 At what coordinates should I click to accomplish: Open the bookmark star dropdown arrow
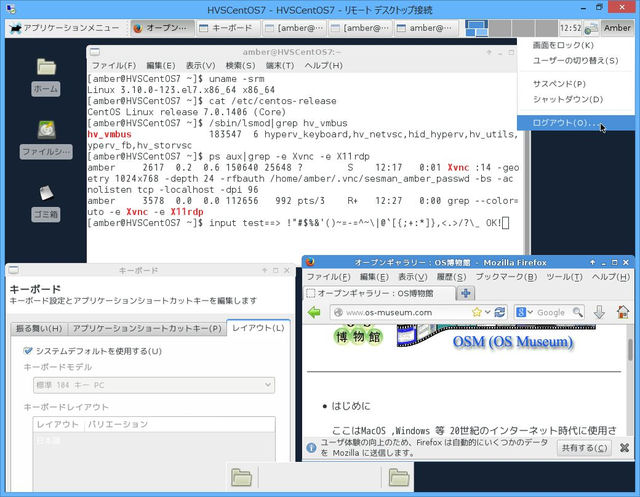pyautogui.click(x=487, y=313)
